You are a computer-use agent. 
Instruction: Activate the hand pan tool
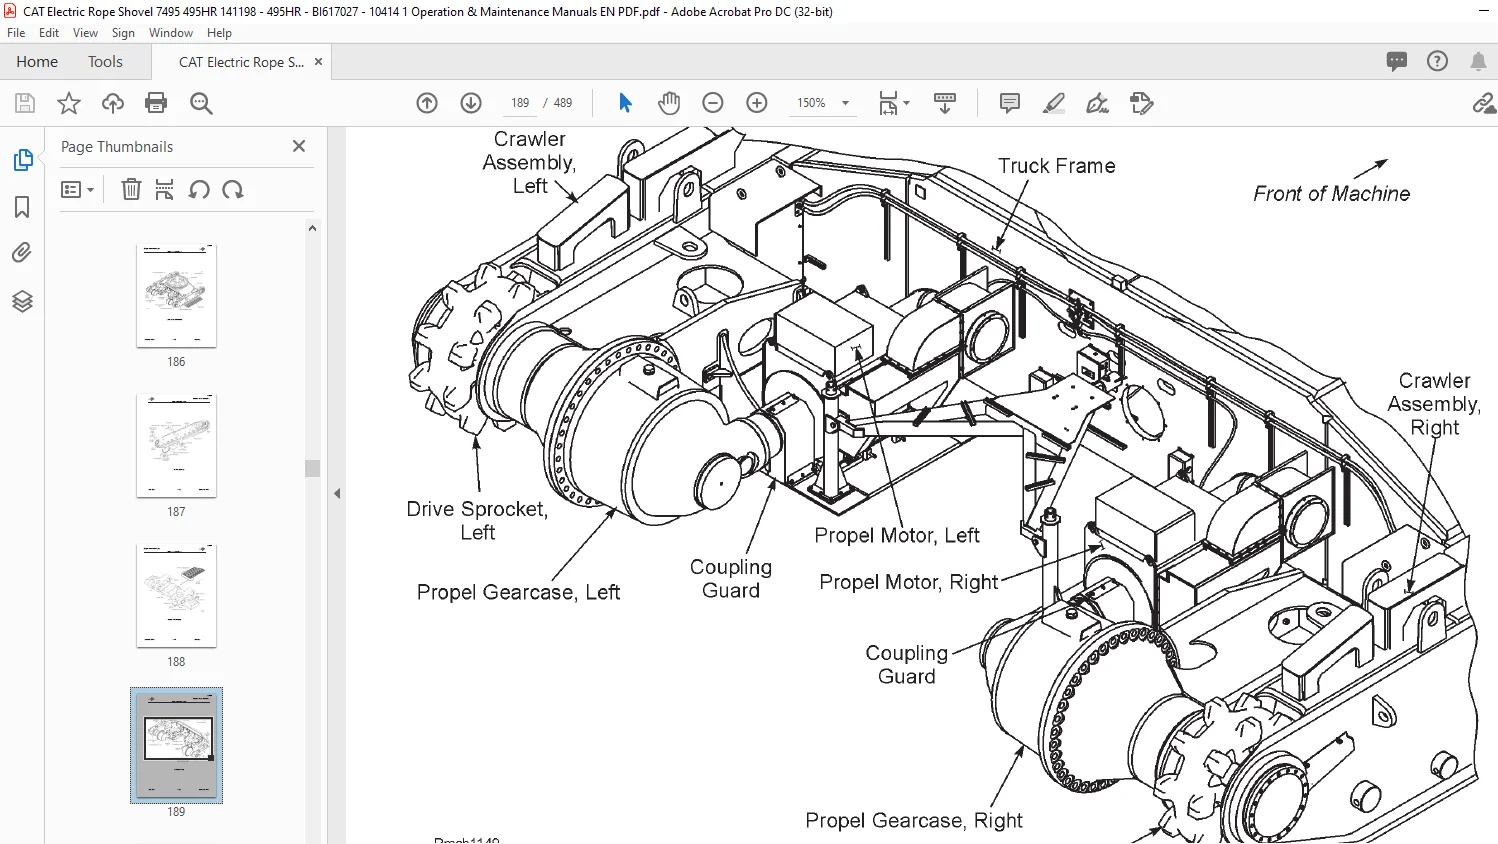[x=669, y=103]
